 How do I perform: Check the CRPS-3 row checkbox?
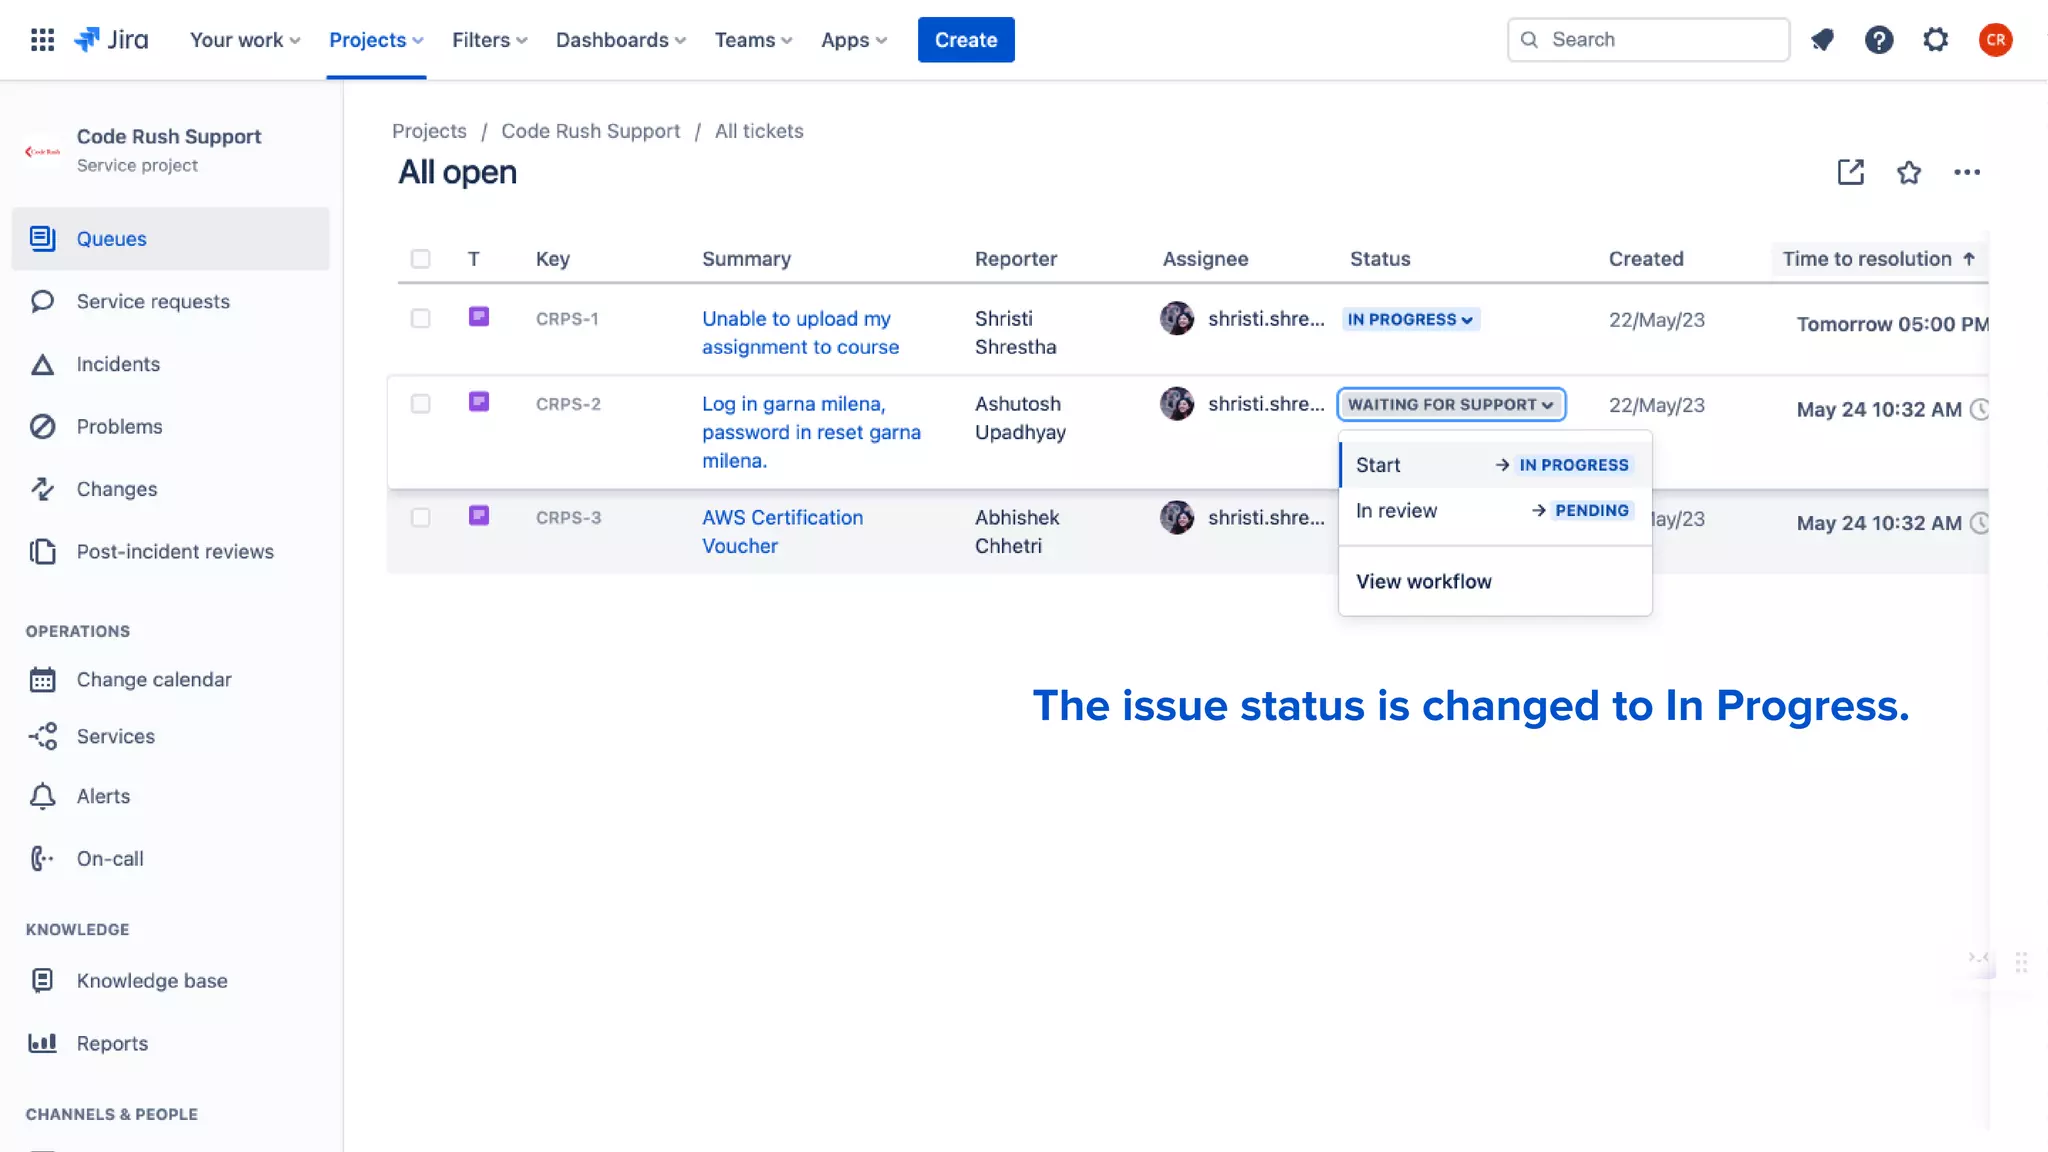pyautogui.click(x=420, y=518)
